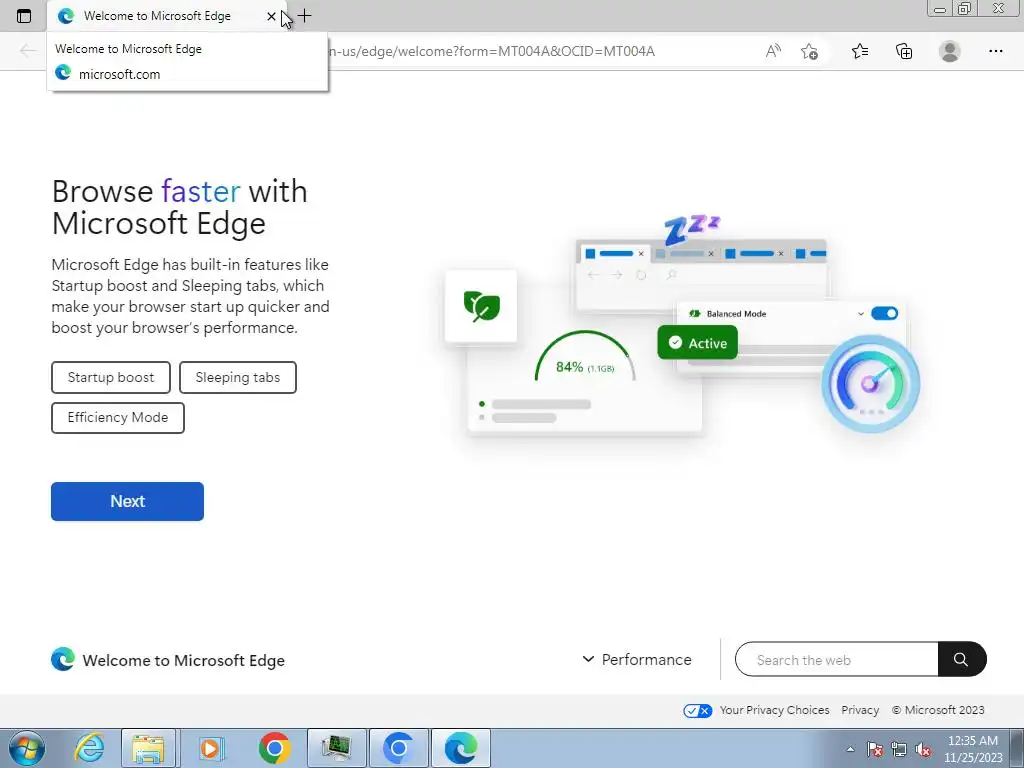Screen dimensions: 1024x768
Task: Click the Read aloud icon in address bar
Action: [x=773, y=51]
